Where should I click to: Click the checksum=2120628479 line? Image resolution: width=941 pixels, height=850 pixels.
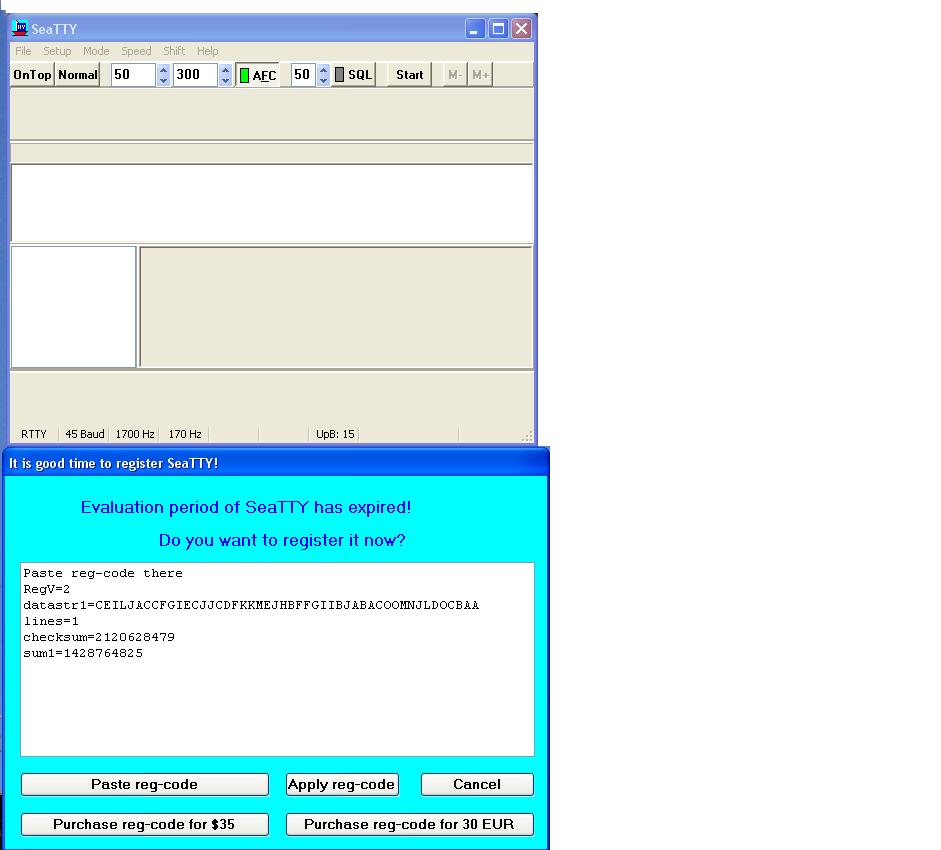click(x=99, y=637)
